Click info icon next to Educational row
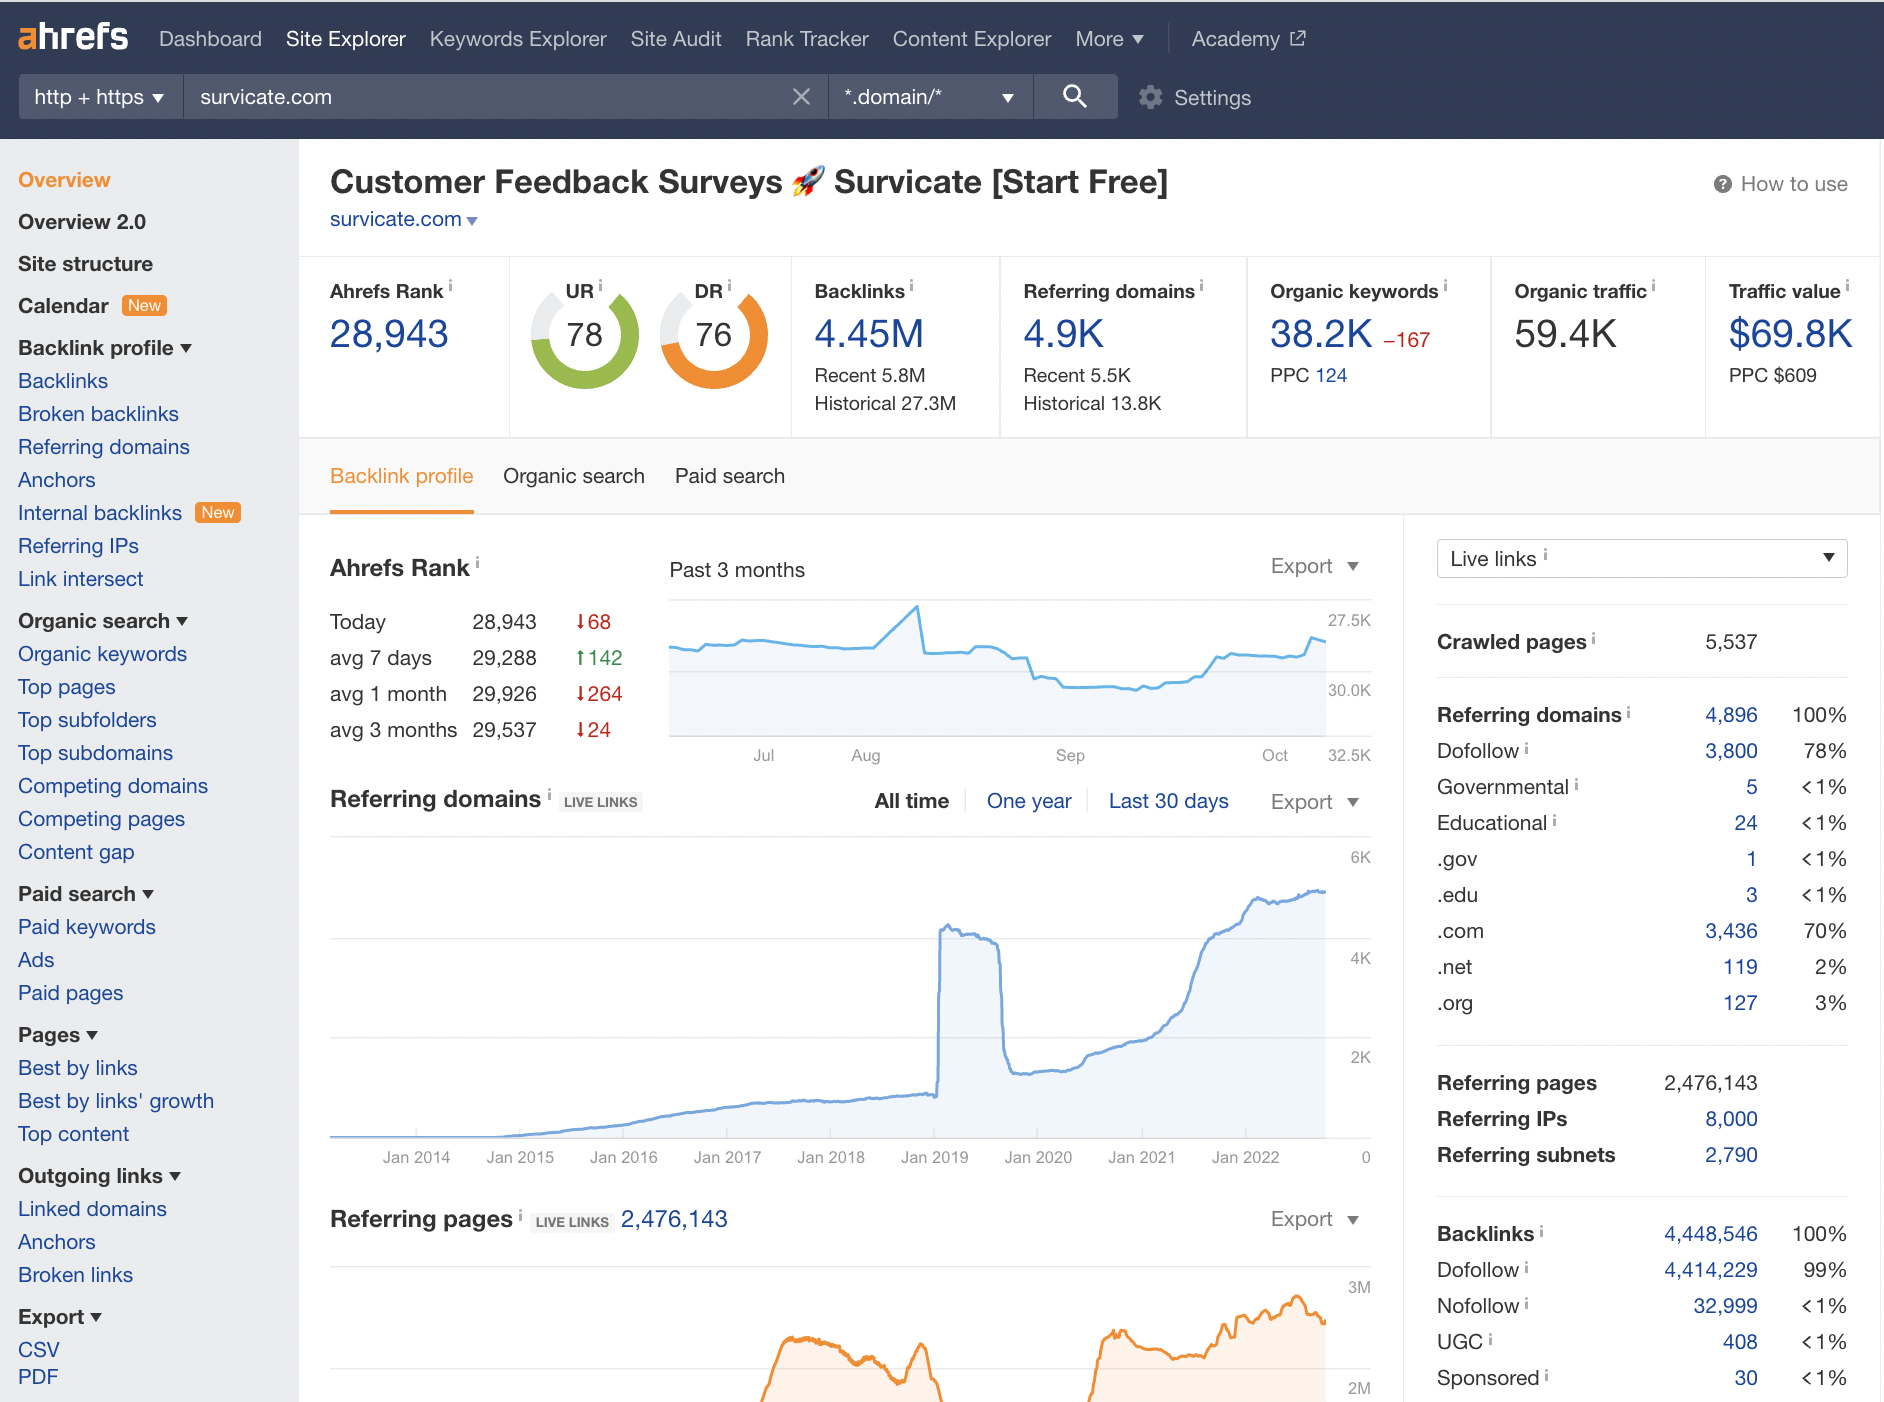1884x1402 pixels. click(1554, 820)
